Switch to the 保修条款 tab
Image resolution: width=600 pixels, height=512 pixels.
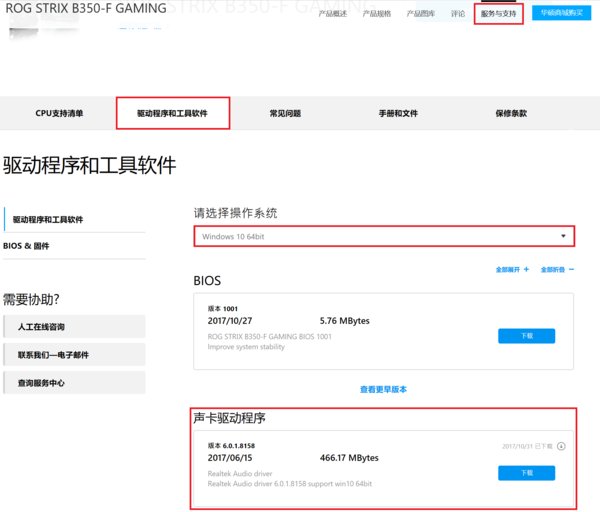click(x=511, y=113)
